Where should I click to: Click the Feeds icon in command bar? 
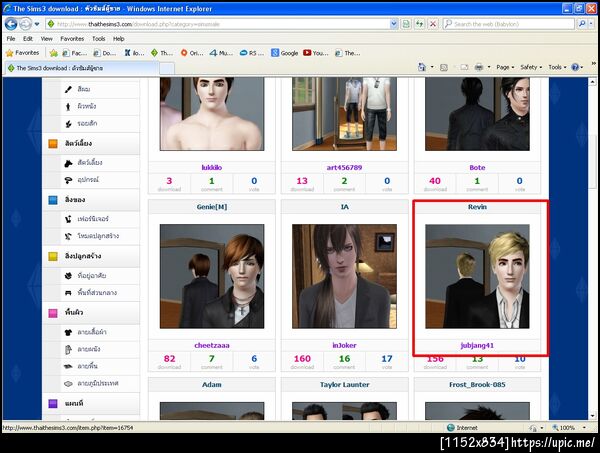(444, 67)
